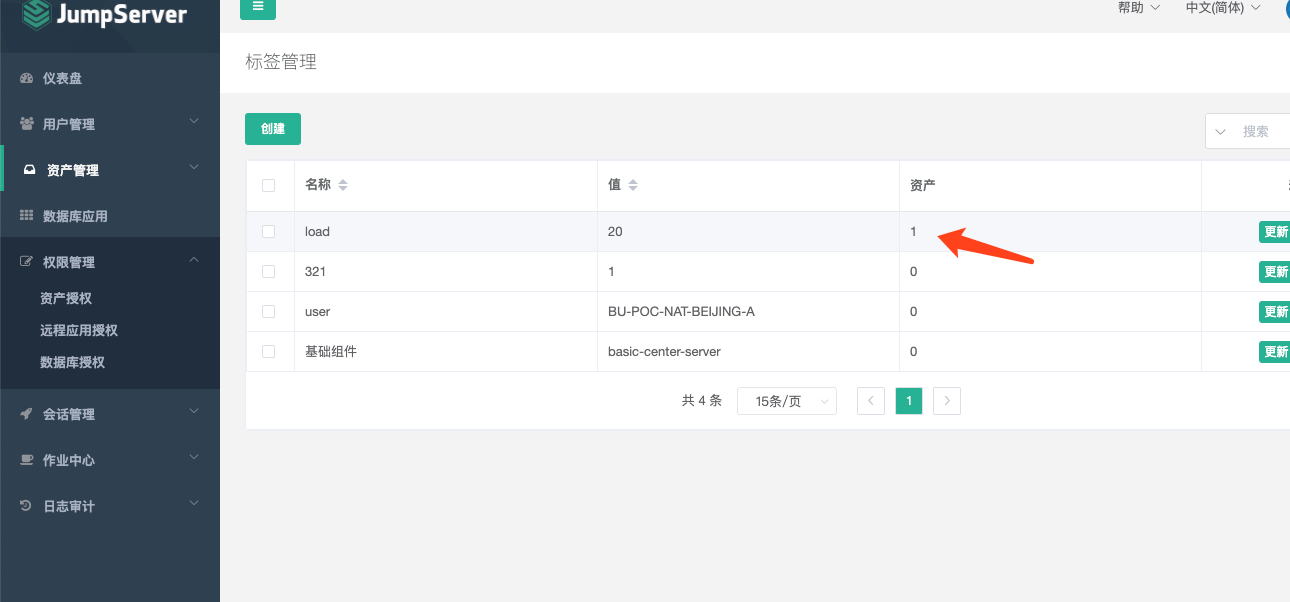Click the inbox icon beside 资产管理

pyautogui.click(x=30, y=170)
